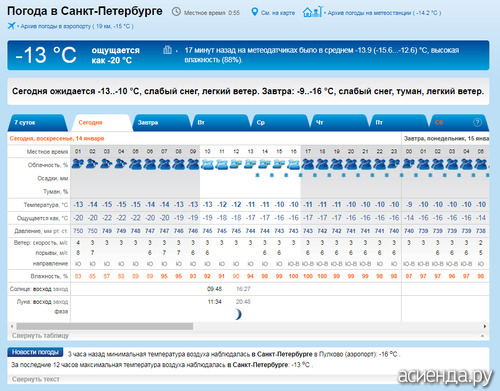Open the Вт day tab
Image resolution: width=500 pixels, height=391 pixels.
(220, 123)
